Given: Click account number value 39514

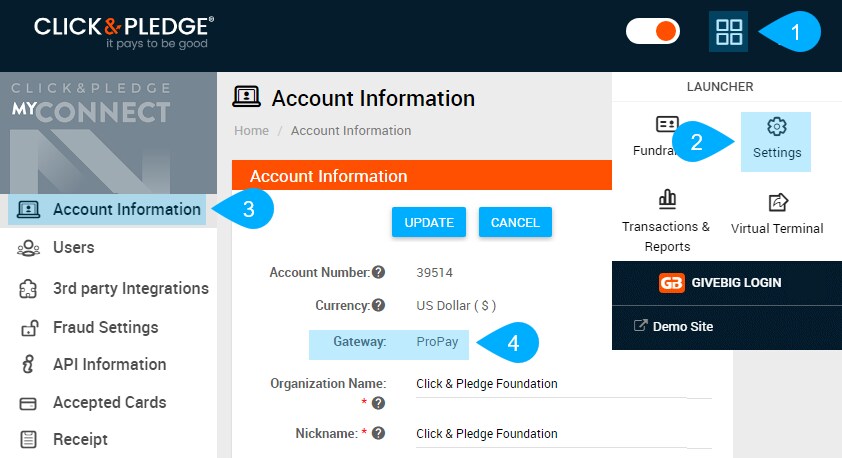Looking at the screenshot, I should 434,273.
